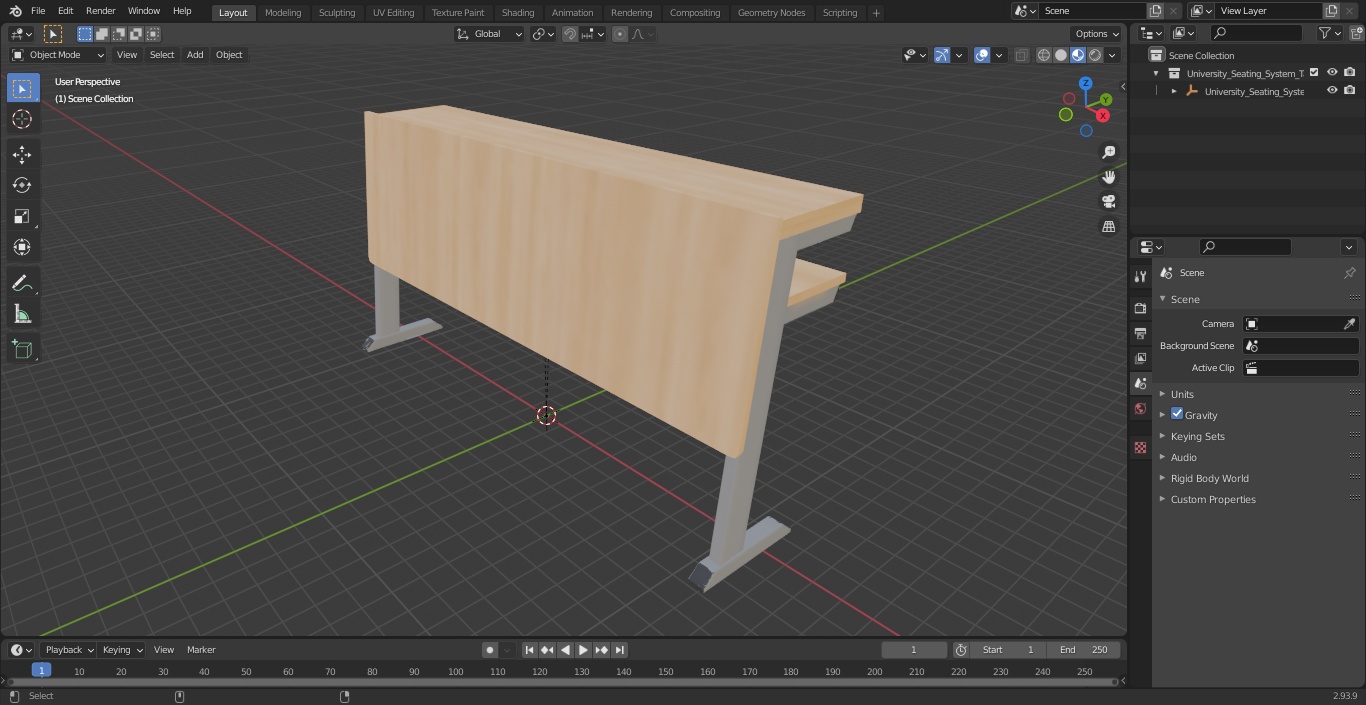The height and width of the screenshot is (705, 1366).
Task: Disable render for University_Seating_System collection
Action: pyautogui.click(x=1350, y=73)
